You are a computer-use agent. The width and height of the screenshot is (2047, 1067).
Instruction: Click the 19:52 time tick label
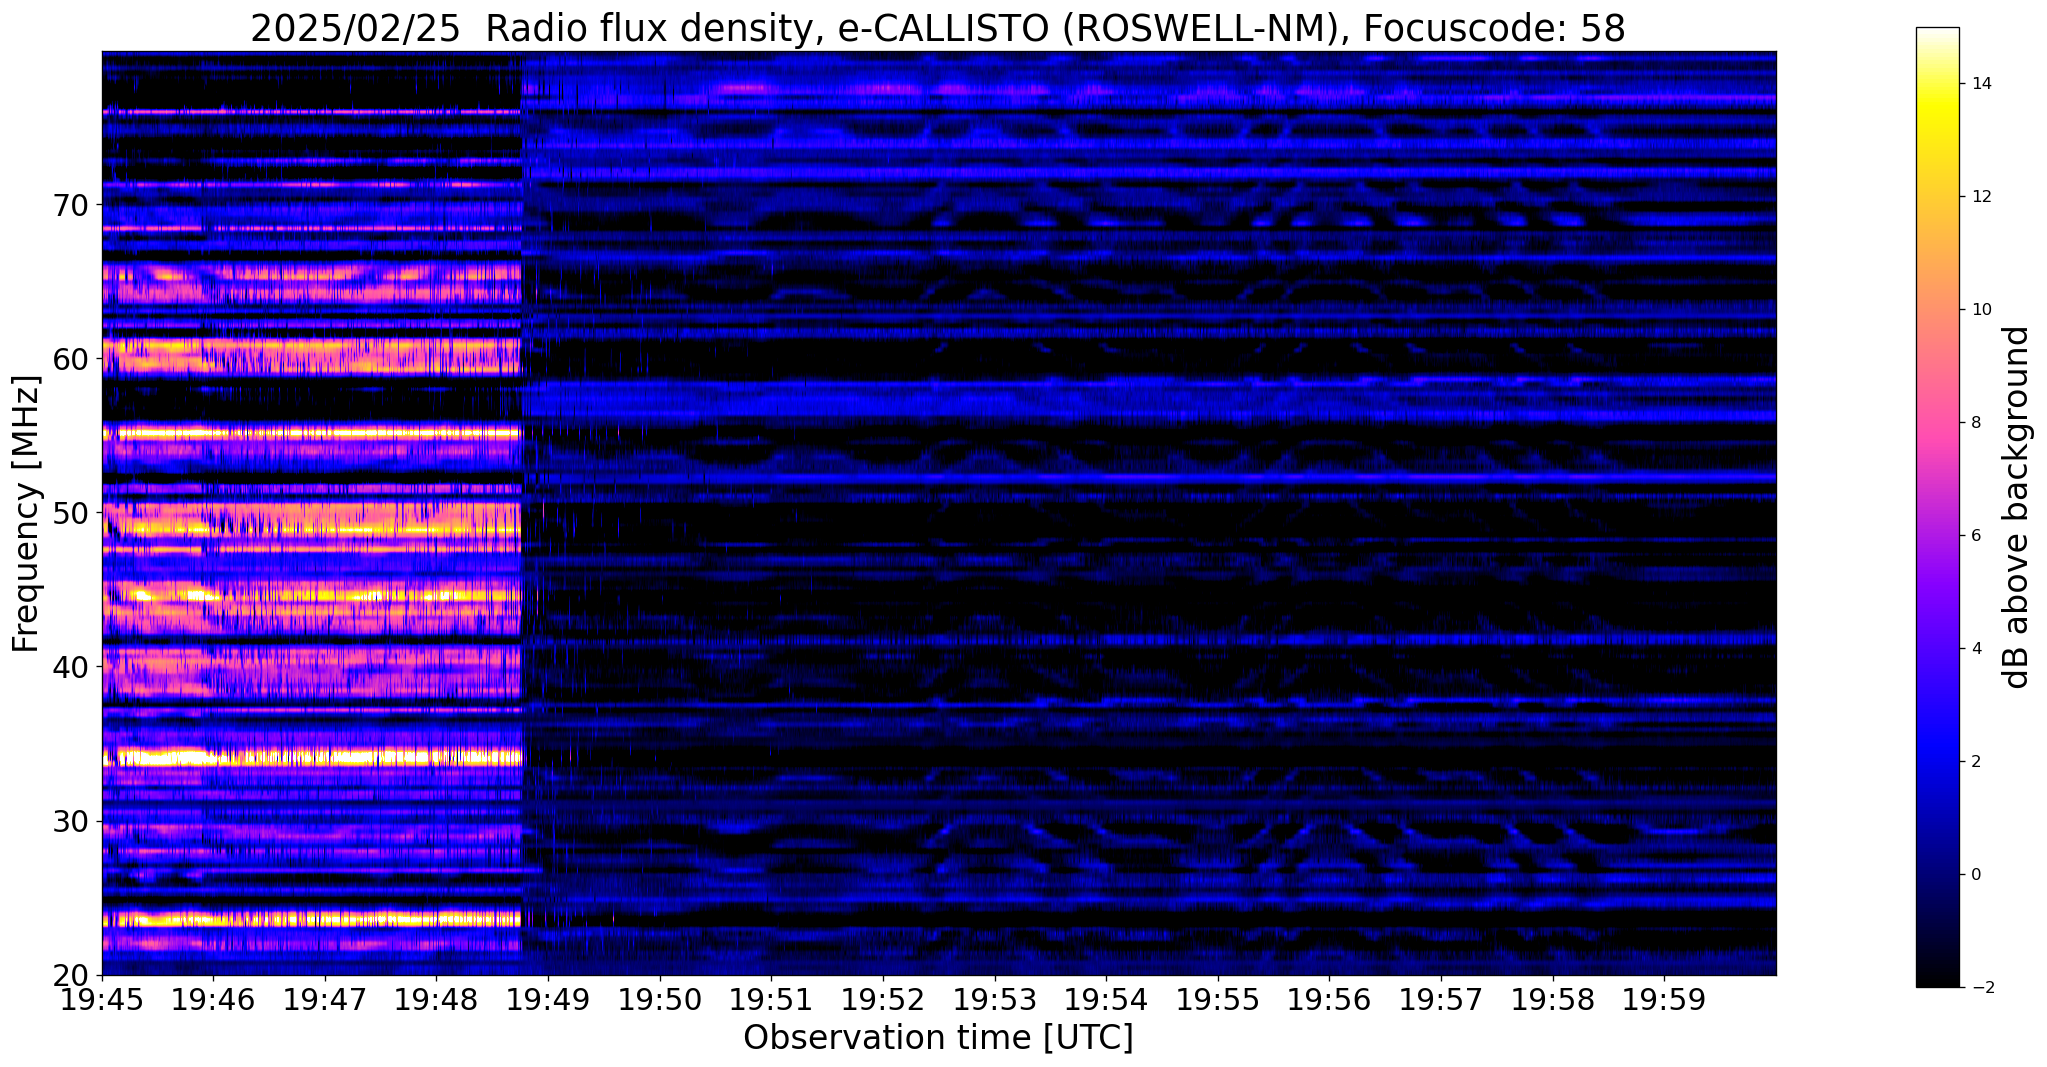pyautogui.click(x=883, y=999)
